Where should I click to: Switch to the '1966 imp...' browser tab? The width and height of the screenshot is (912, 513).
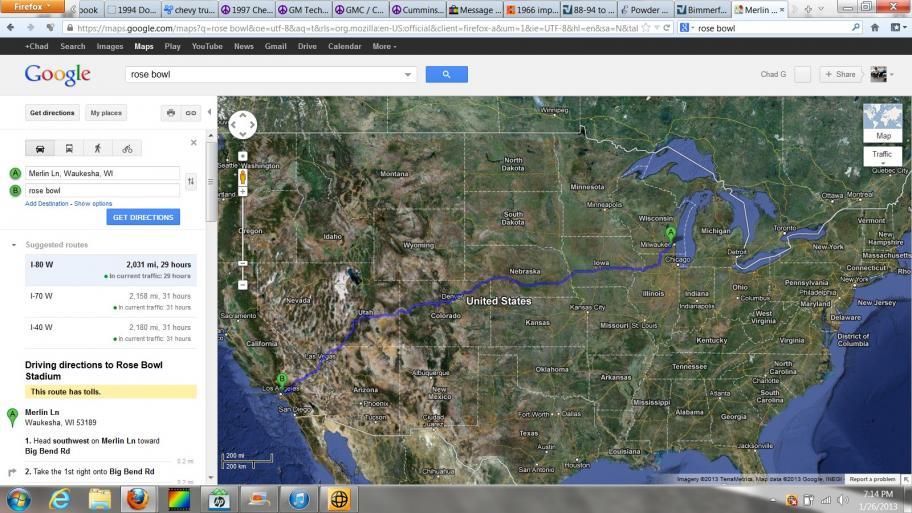coord(532,10)
